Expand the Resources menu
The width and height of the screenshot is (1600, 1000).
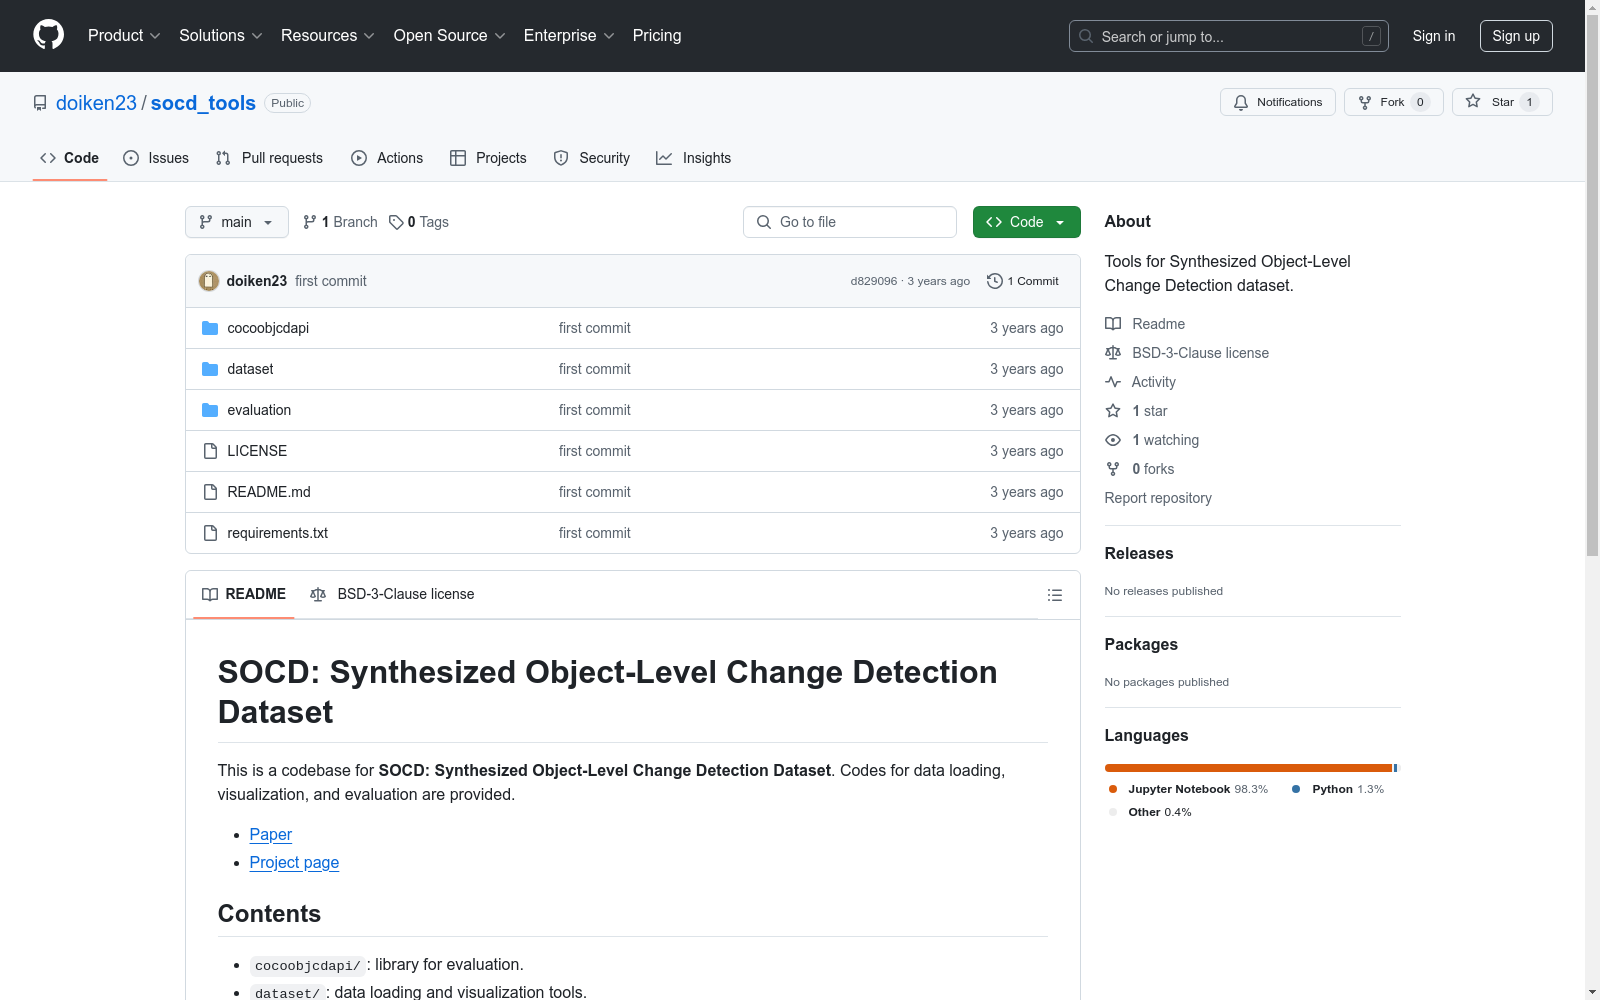[327, 35]
